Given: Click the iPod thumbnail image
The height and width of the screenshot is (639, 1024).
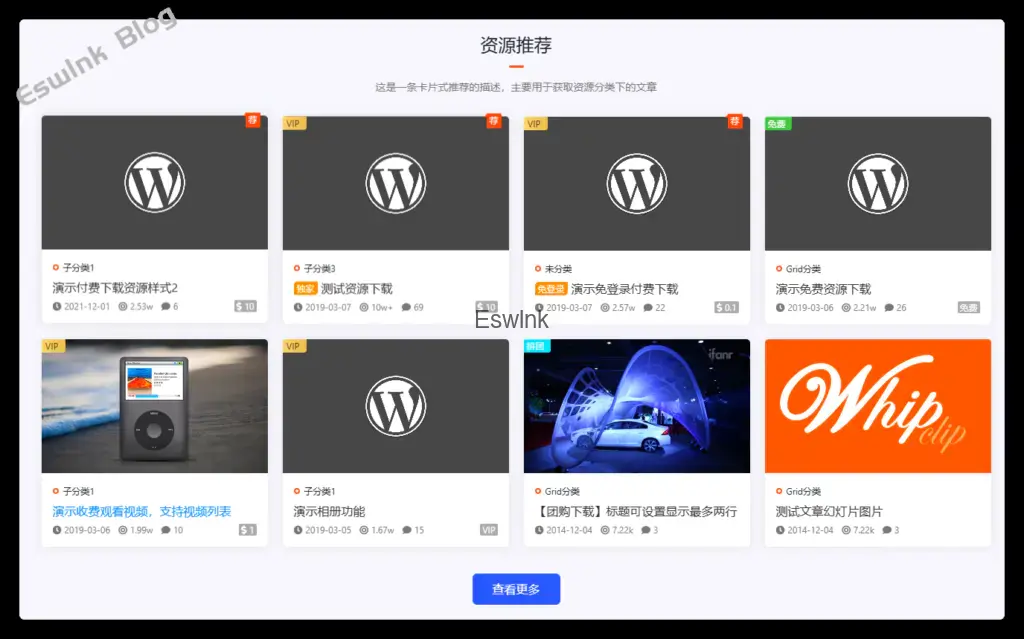Looking at the screenshot, I should point(154,406).
